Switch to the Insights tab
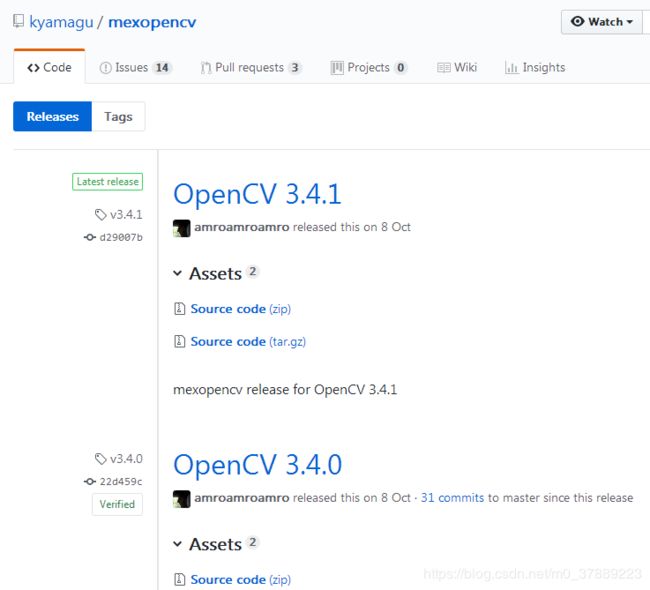The image size is (650, 590). pos(535,67)
